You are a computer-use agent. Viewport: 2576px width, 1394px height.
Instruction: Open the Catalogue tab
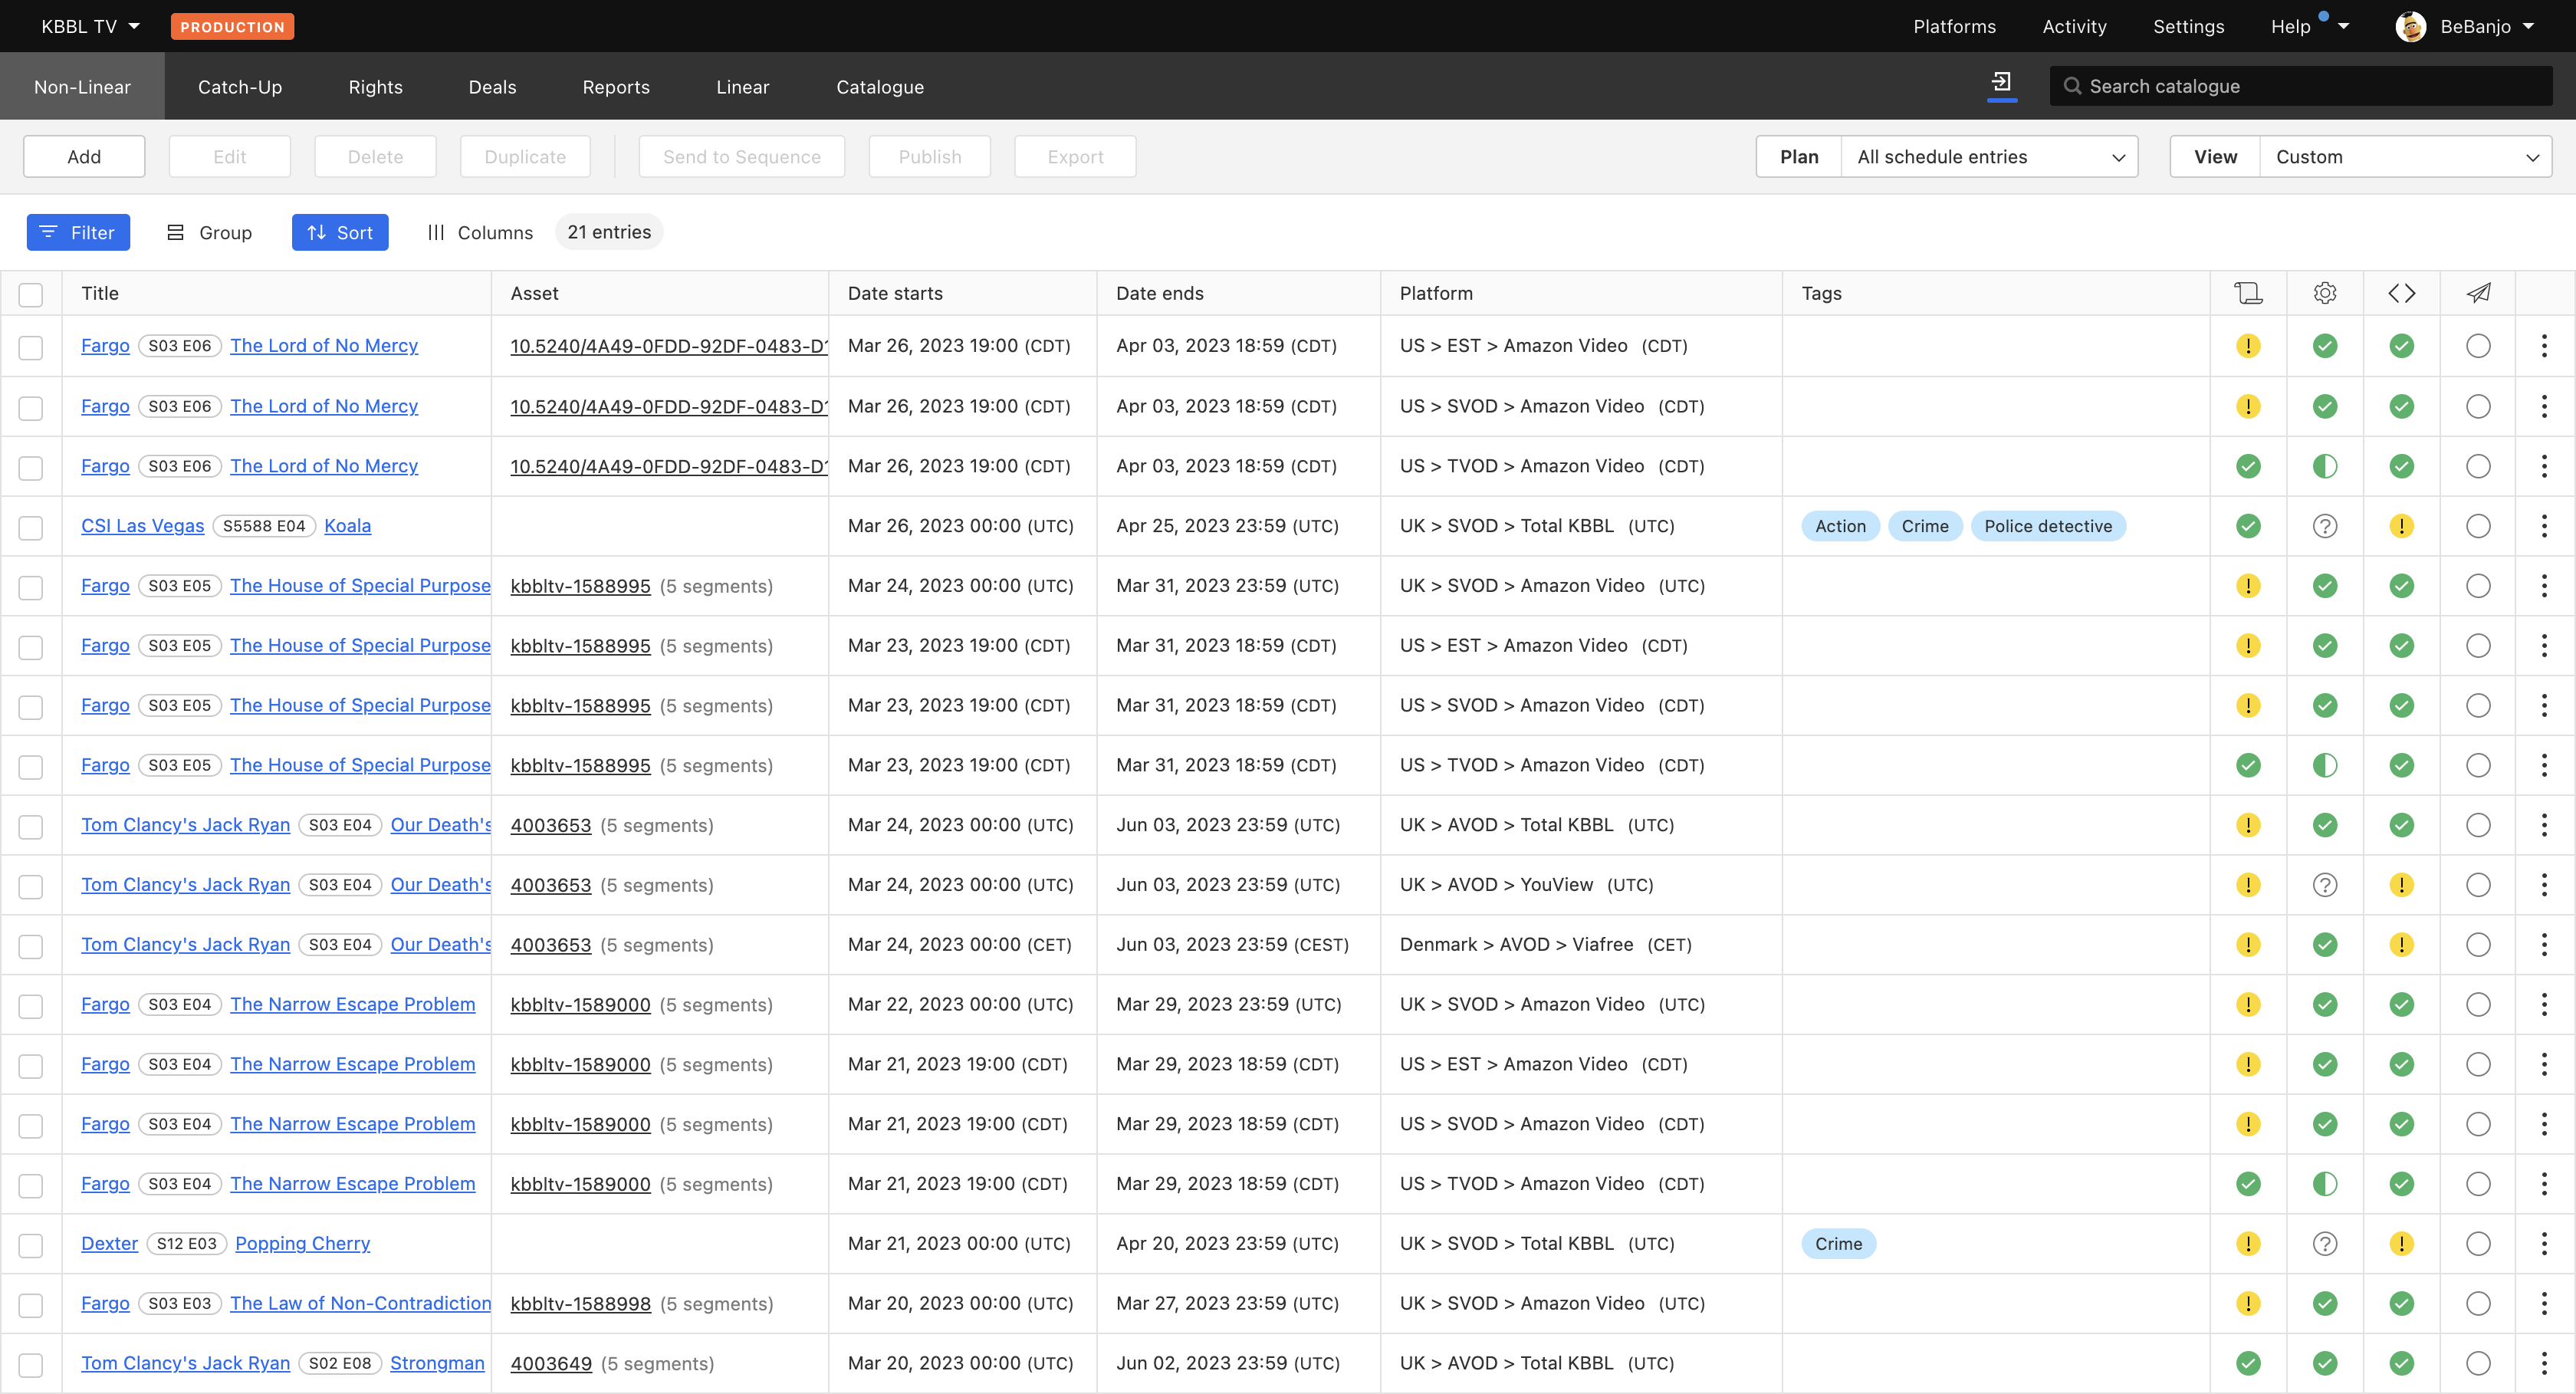point(879,87)
